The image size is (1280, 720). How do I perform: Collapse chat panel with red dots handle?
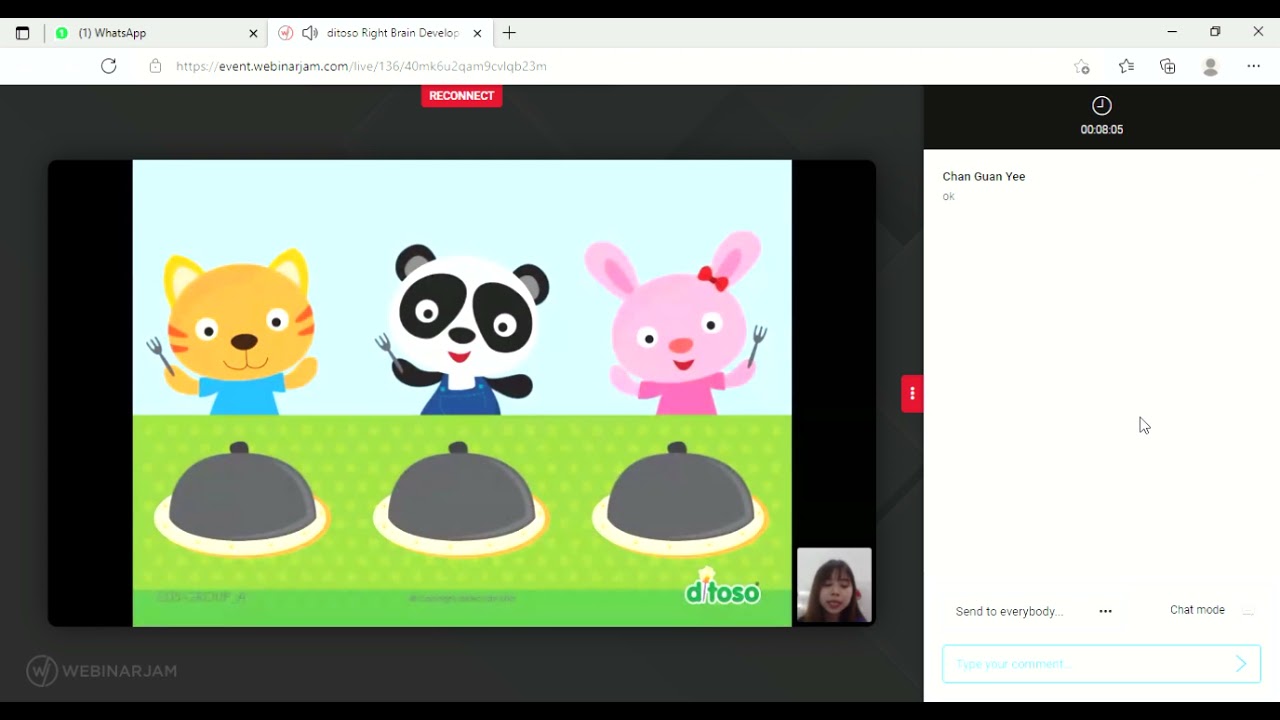(911, 393)
